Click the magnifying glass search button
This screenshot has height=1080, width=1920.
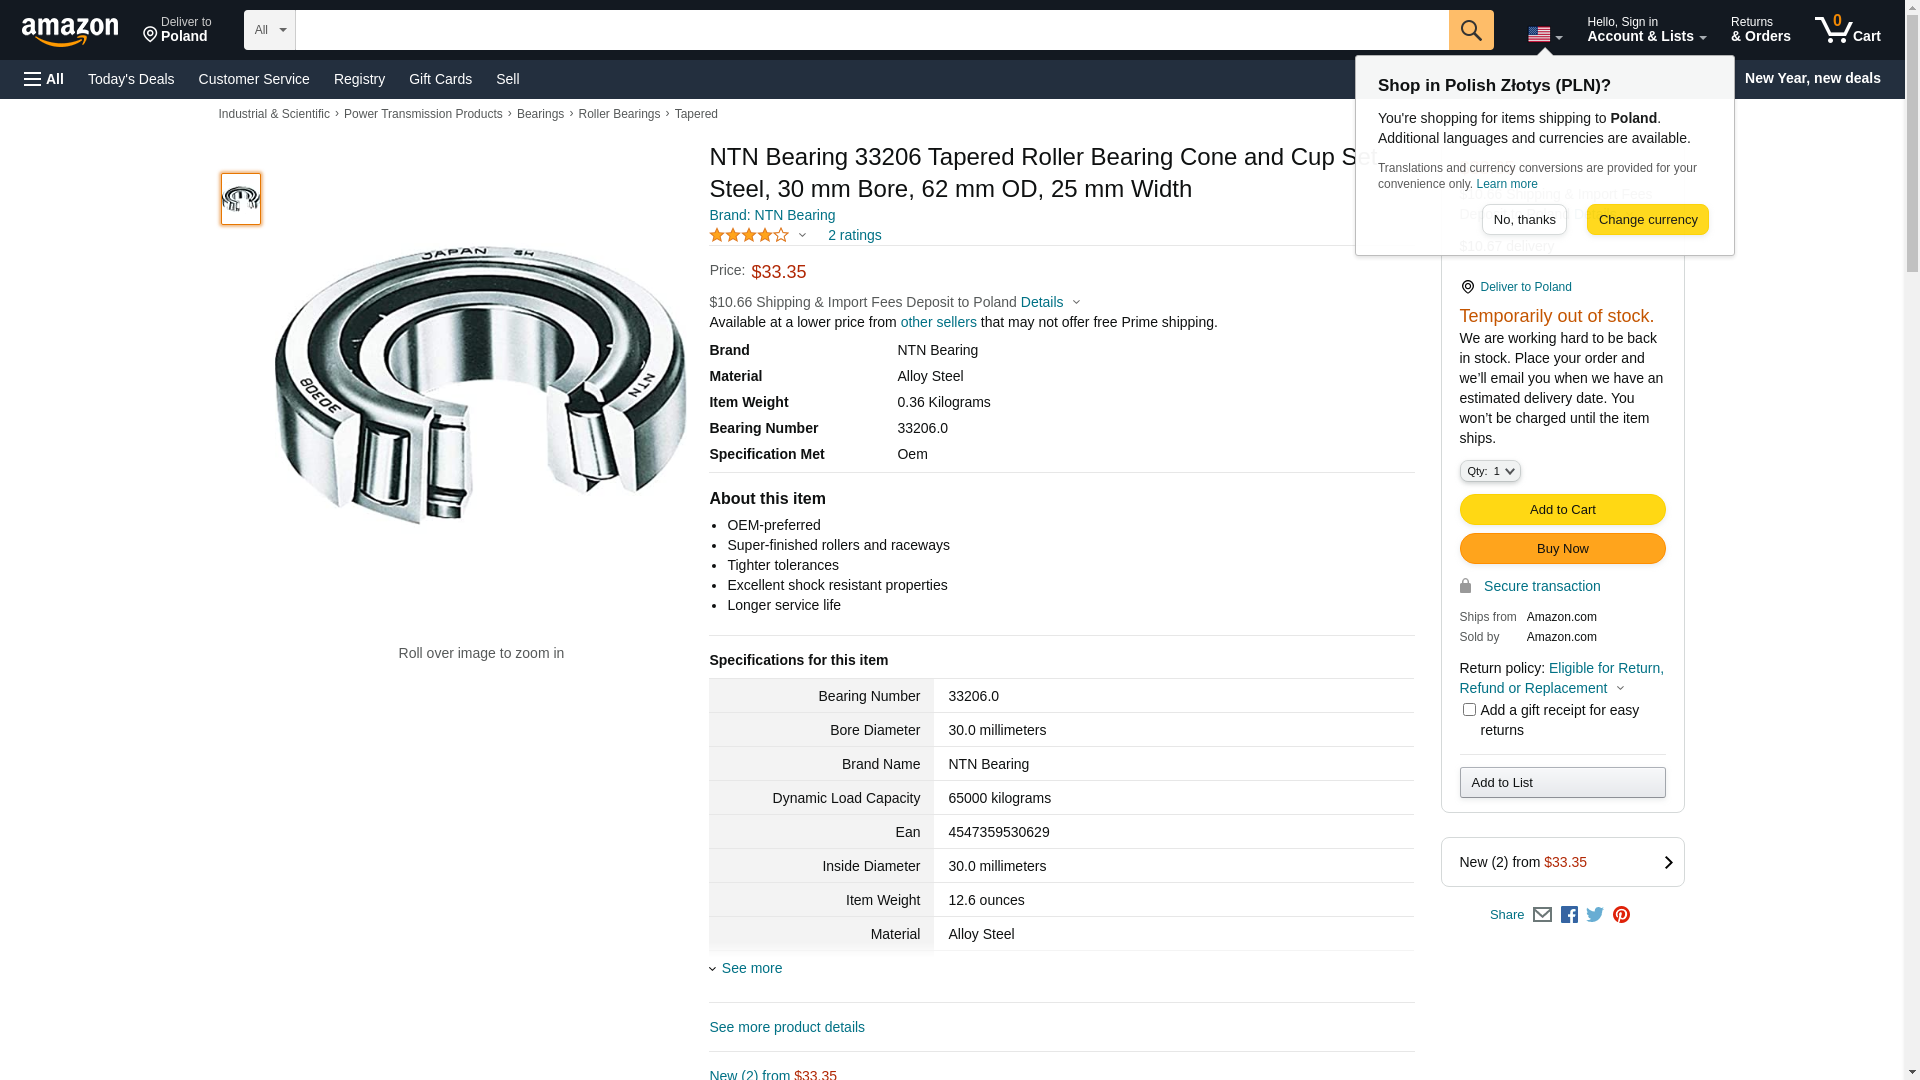click(1470, 30)
